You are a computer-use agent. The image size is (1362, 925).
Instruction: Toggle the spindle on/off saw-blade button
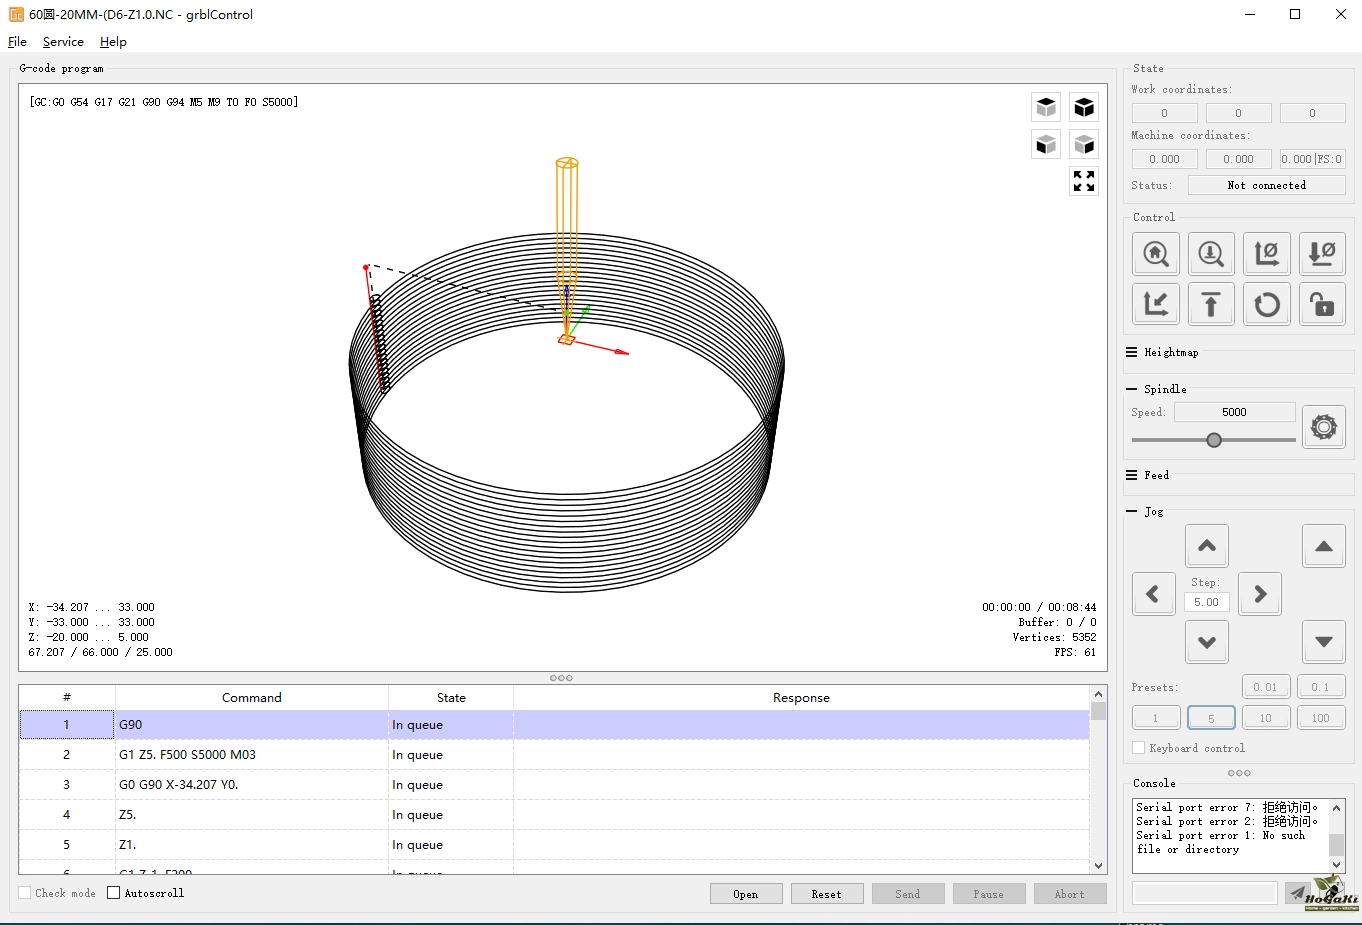coord(1323,427)
